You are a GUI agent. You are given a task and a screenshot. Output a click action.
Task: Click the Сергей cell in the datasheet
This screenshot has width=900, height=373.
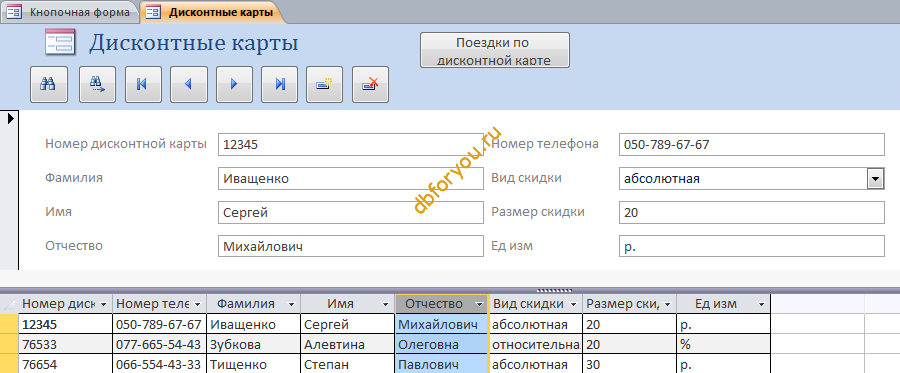click(348, 324)
